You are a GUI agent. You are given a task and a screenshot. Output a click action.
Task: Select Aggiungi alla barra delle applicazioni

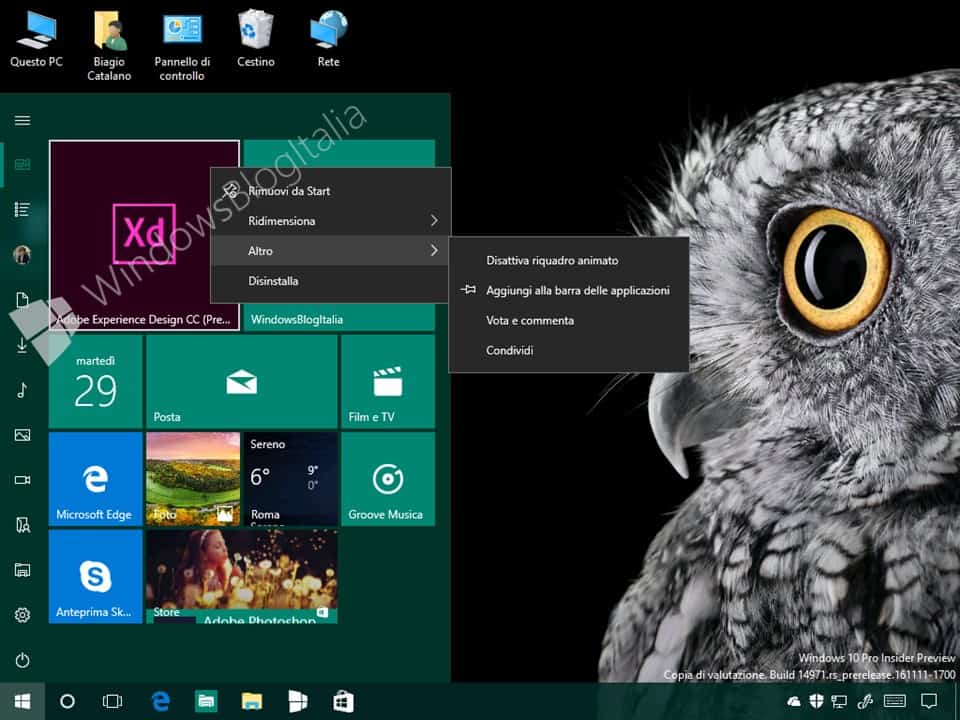point(569,291)
